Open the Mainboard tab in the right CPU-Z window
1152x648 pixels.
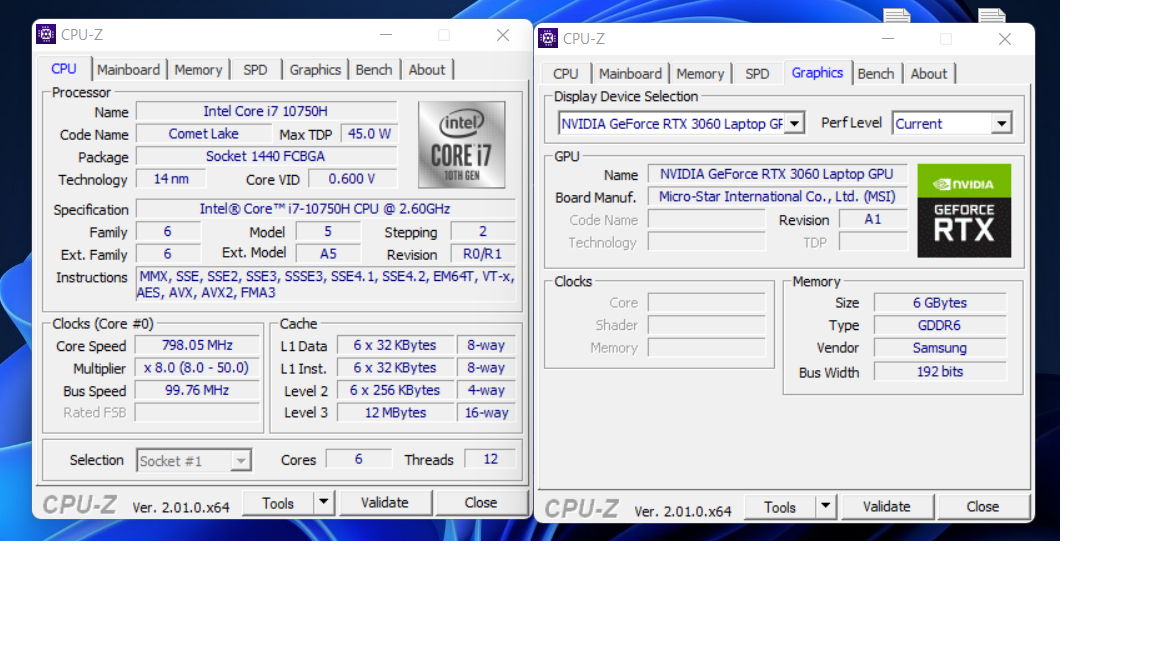(x=630, y=73)
